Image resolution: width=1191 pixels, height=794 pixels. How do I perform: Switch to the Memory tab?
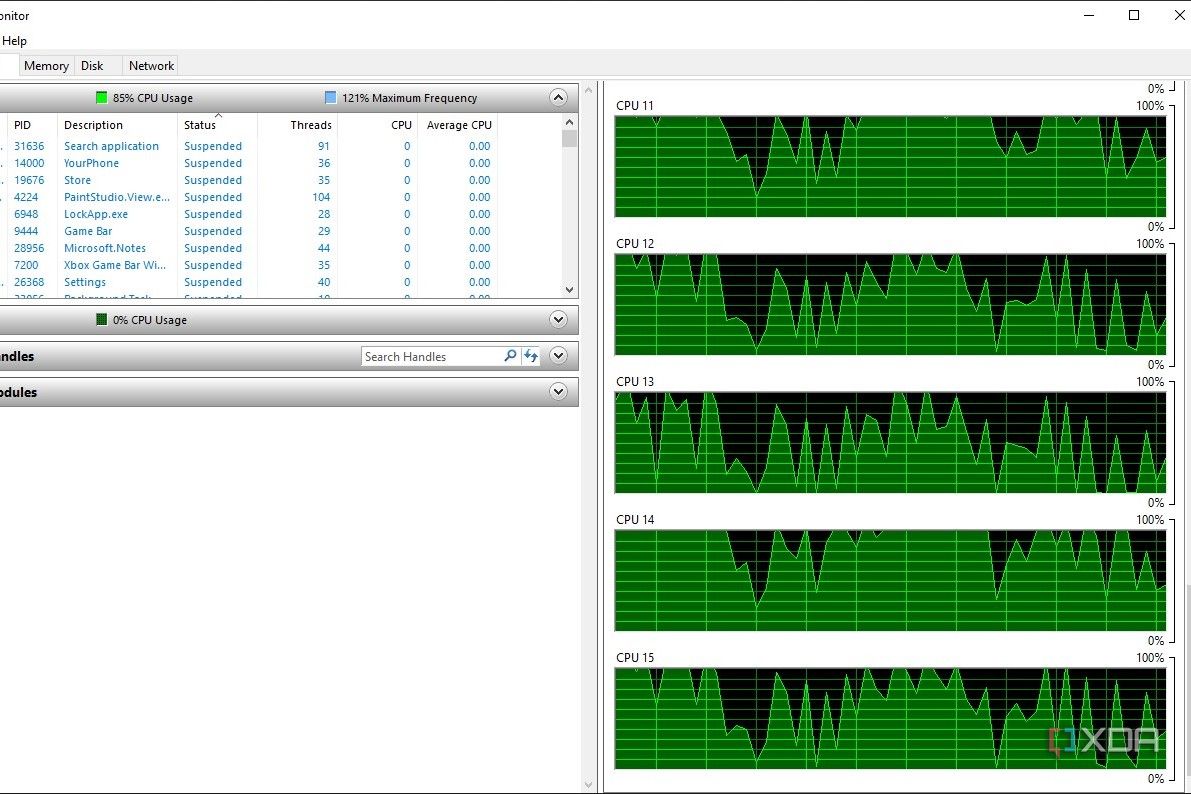point(46,66)
